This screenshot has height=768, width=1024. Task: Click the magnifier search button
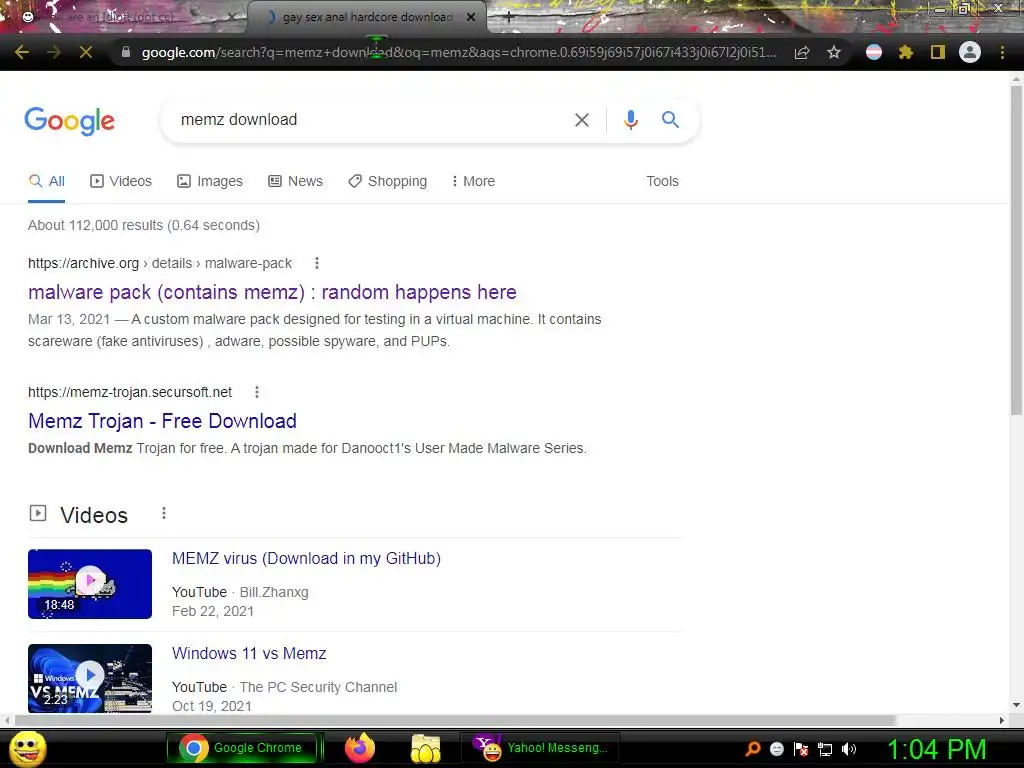point(670,120)
